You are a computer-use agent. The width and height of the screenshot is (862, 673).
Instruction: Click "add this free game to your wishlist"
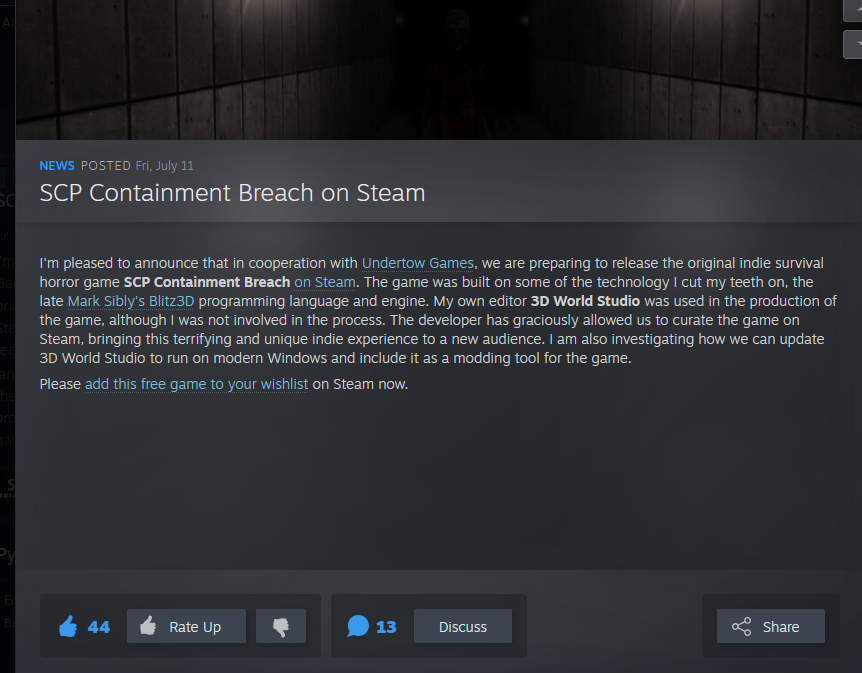tap(196, 384)
